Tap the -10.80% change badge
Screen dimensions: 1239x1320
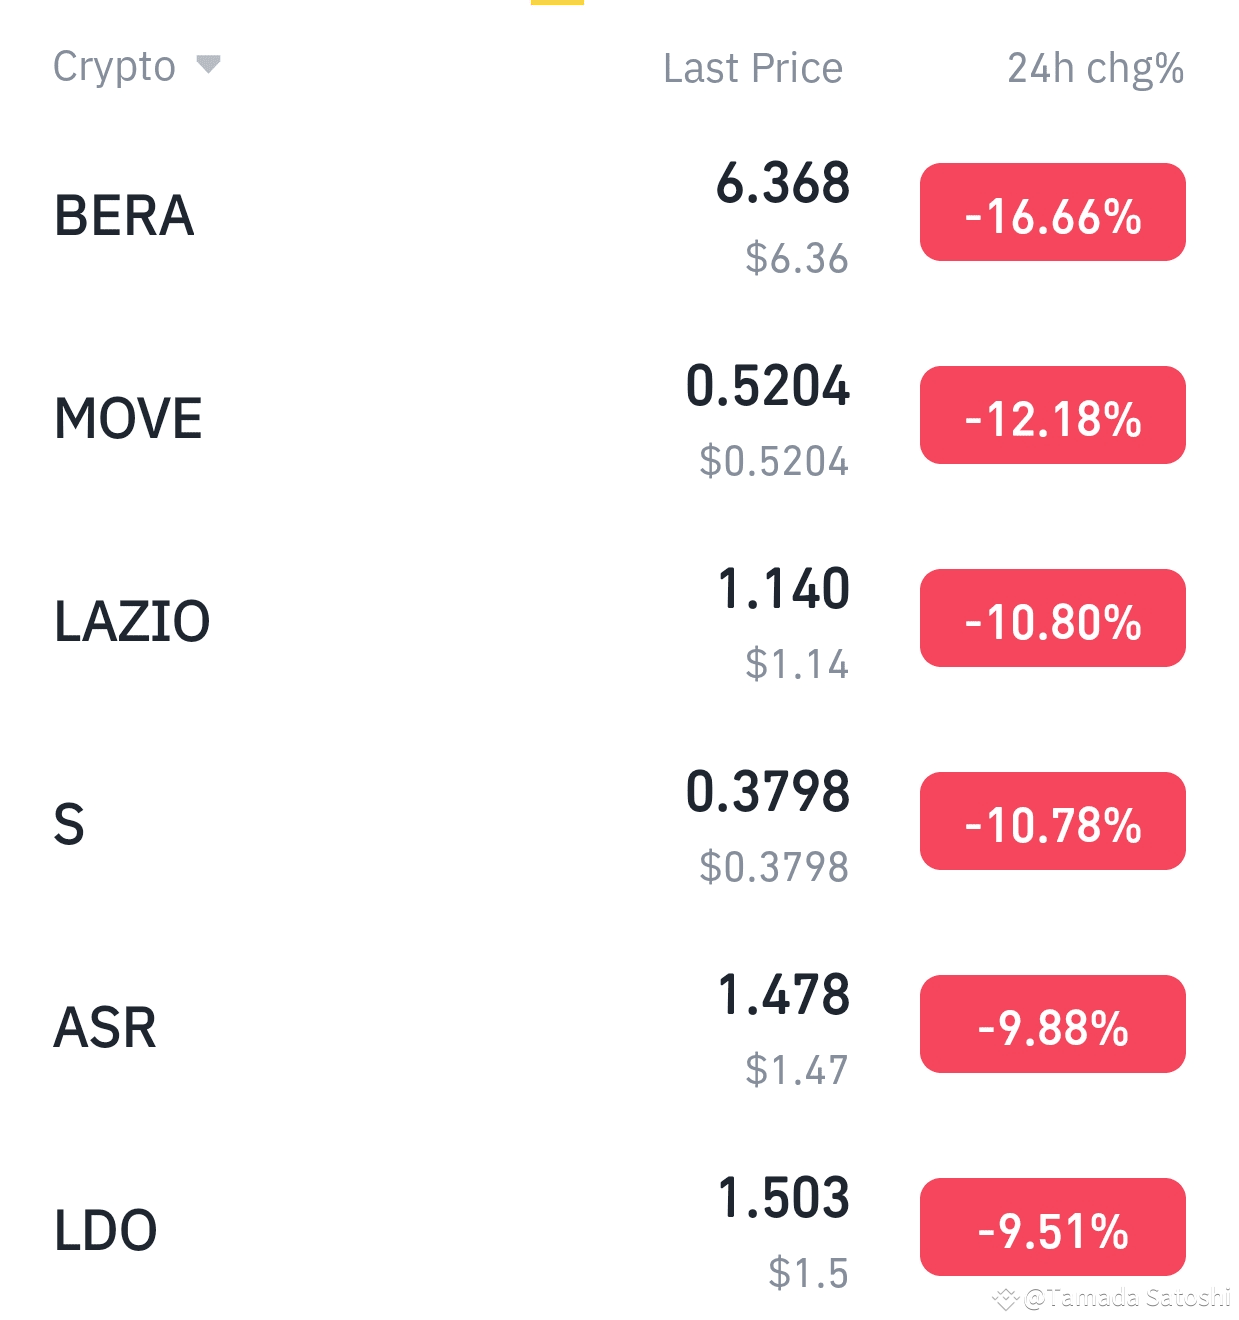1053,618
